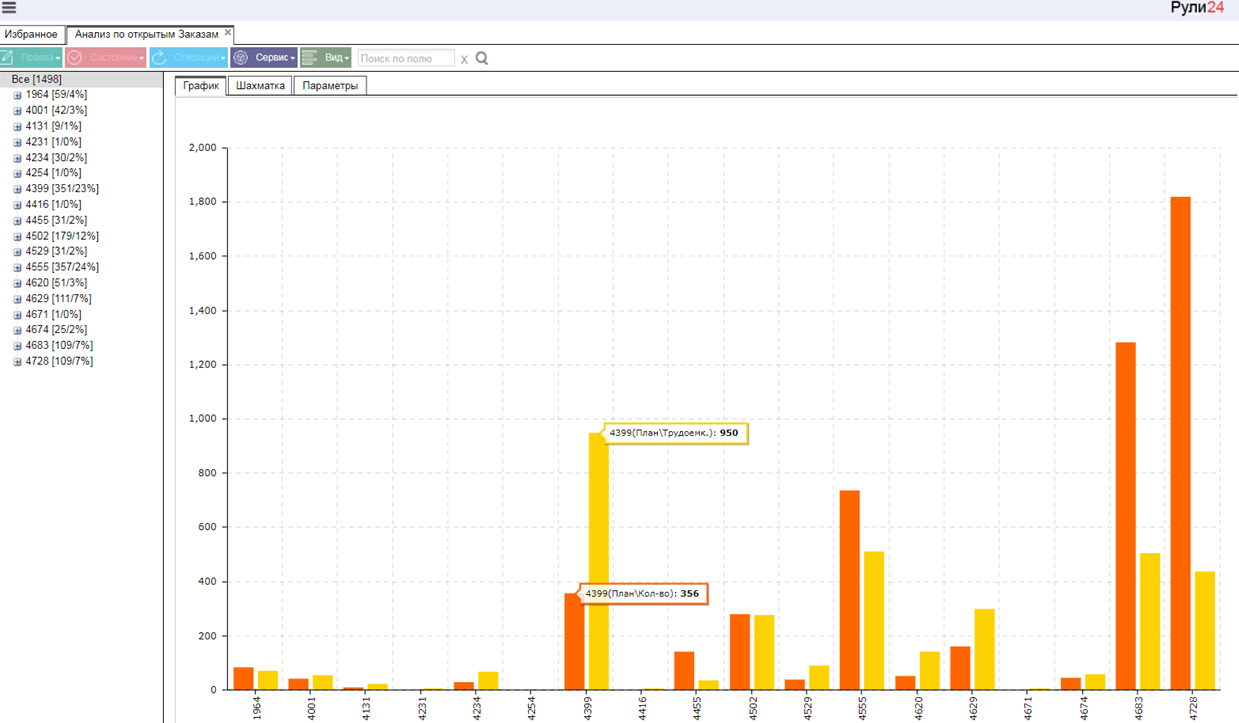Click the tall orange bar for 4728
1239x723 pixels.
pyautogui.click(x=1181, y=443)
